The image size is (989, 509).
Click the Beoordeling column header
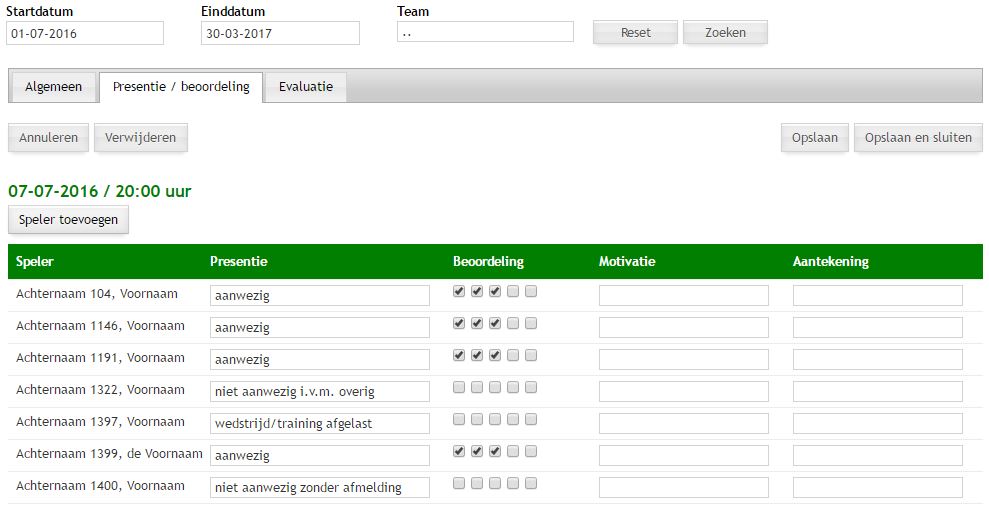[488, 262]
